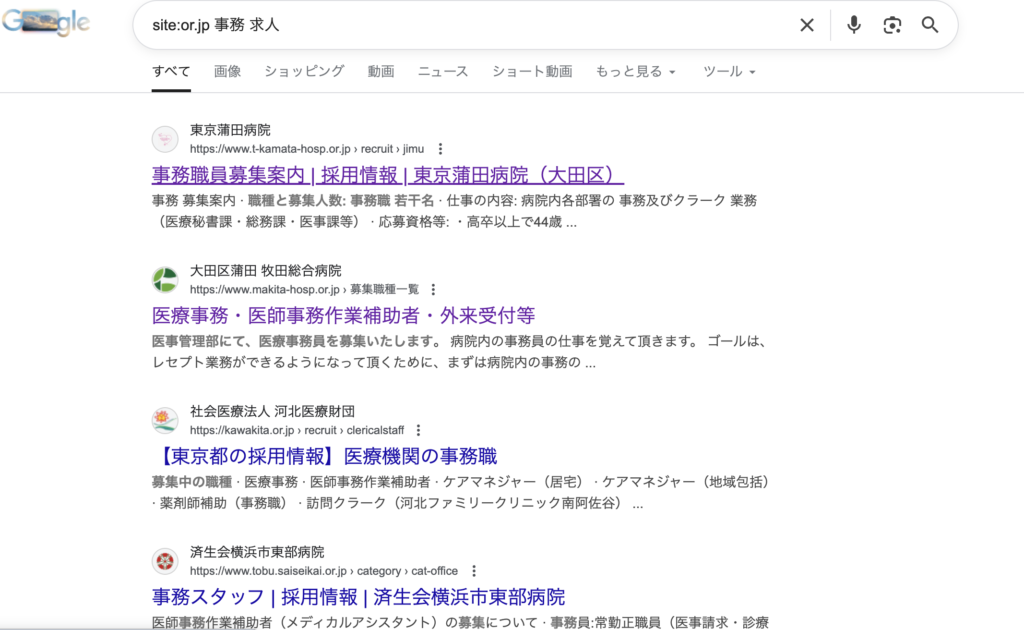Start voice search with microphone icon
Screen dimensions: 1024x630
tap(853, 25)
